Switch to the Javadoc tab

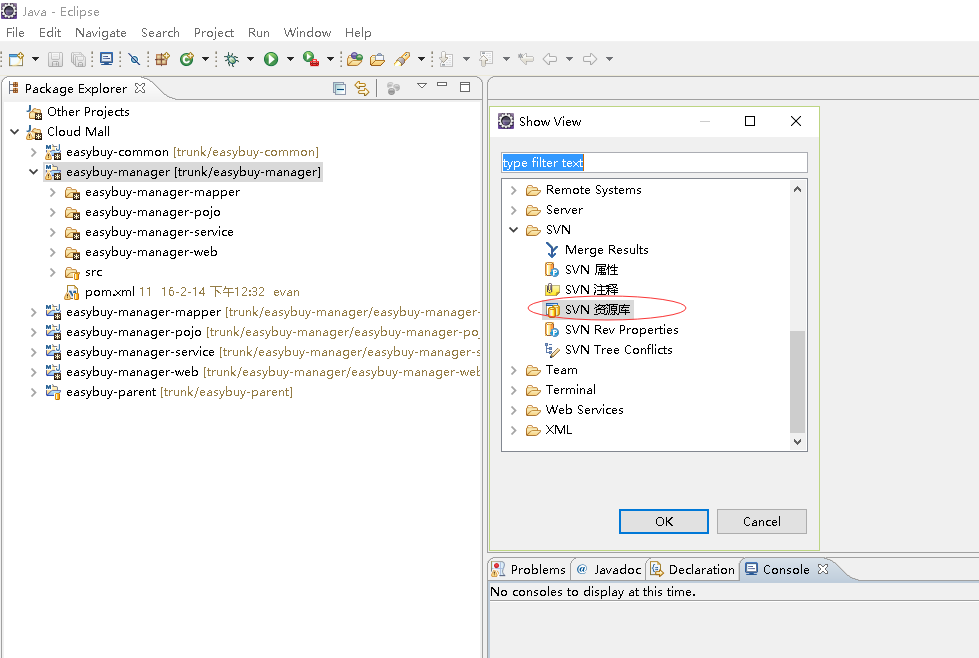609,569
